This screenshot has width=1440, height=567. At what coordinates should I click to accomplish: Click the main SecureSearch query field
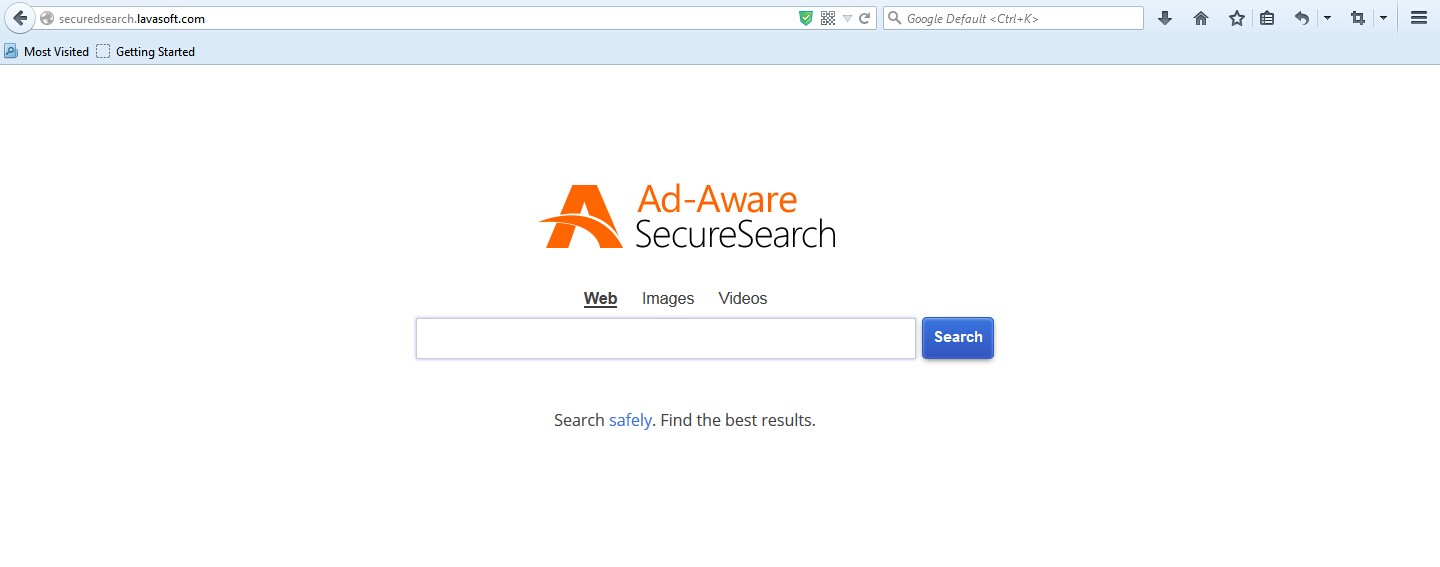(666, 338)
